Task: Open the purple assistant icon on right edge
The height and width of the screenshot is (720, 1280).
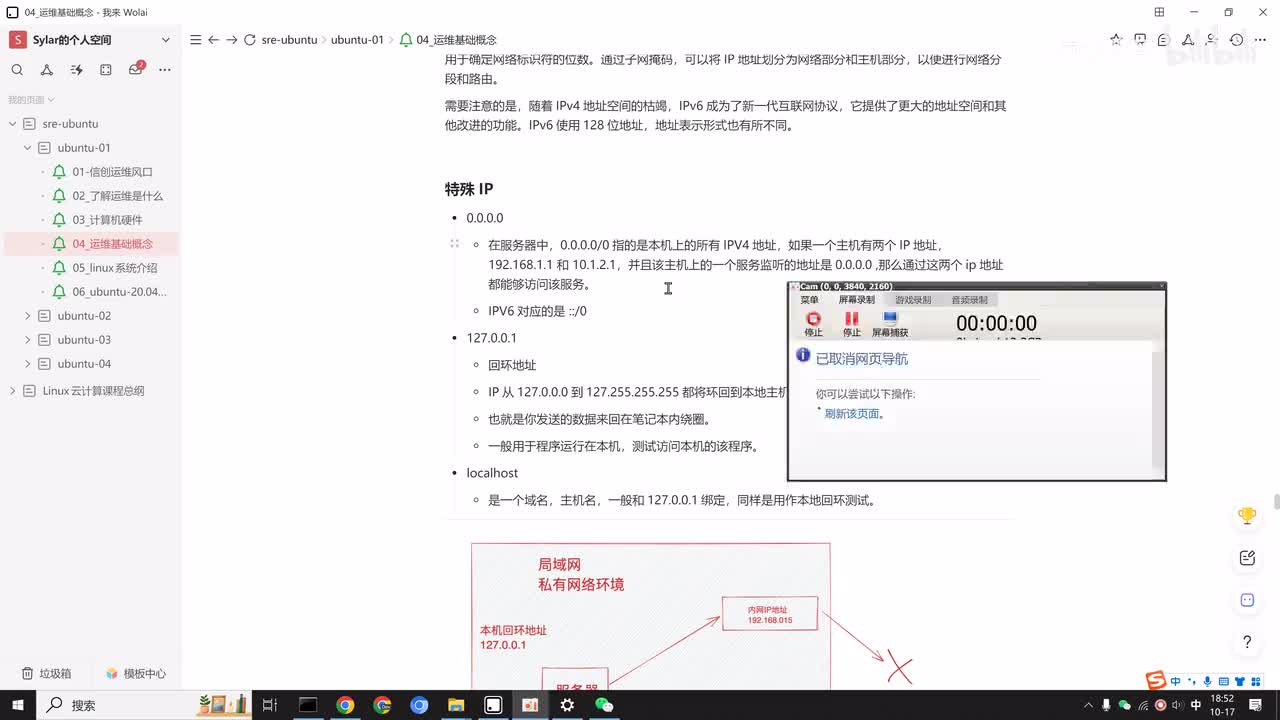Action: [1247, 600]
